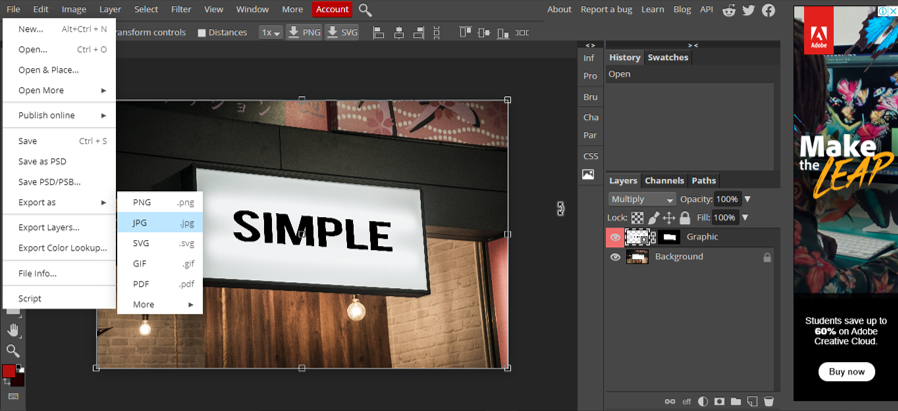898x411 pixels.
Task: Toggle lock all padlock icon
Action: tap(684, 218)
